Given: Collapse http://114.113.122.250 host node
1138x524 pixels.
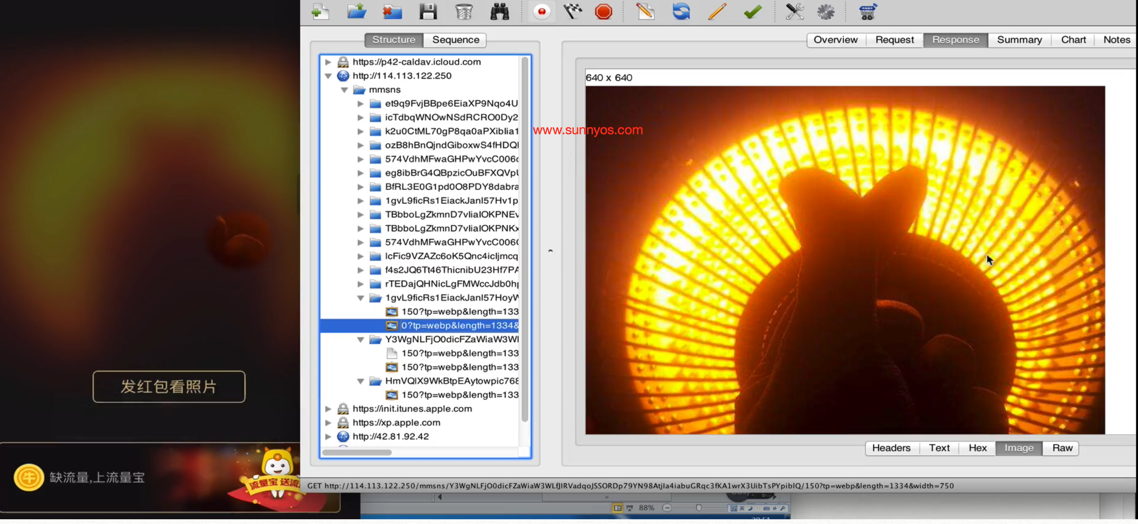Looking at the screenshot, I should (x=328, y=76).
